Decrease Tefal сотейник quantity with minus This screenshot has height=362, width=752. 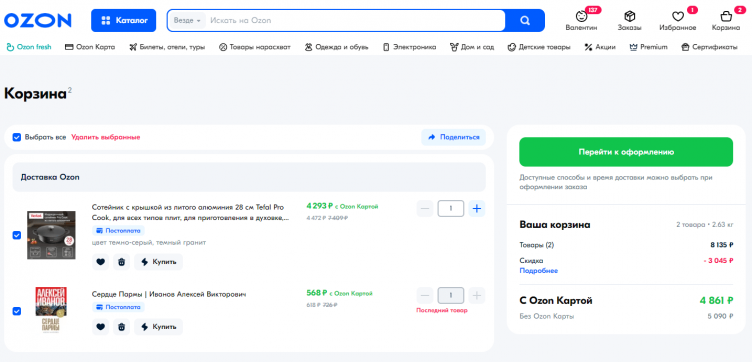pyautogui.click(x=425, y=209)
